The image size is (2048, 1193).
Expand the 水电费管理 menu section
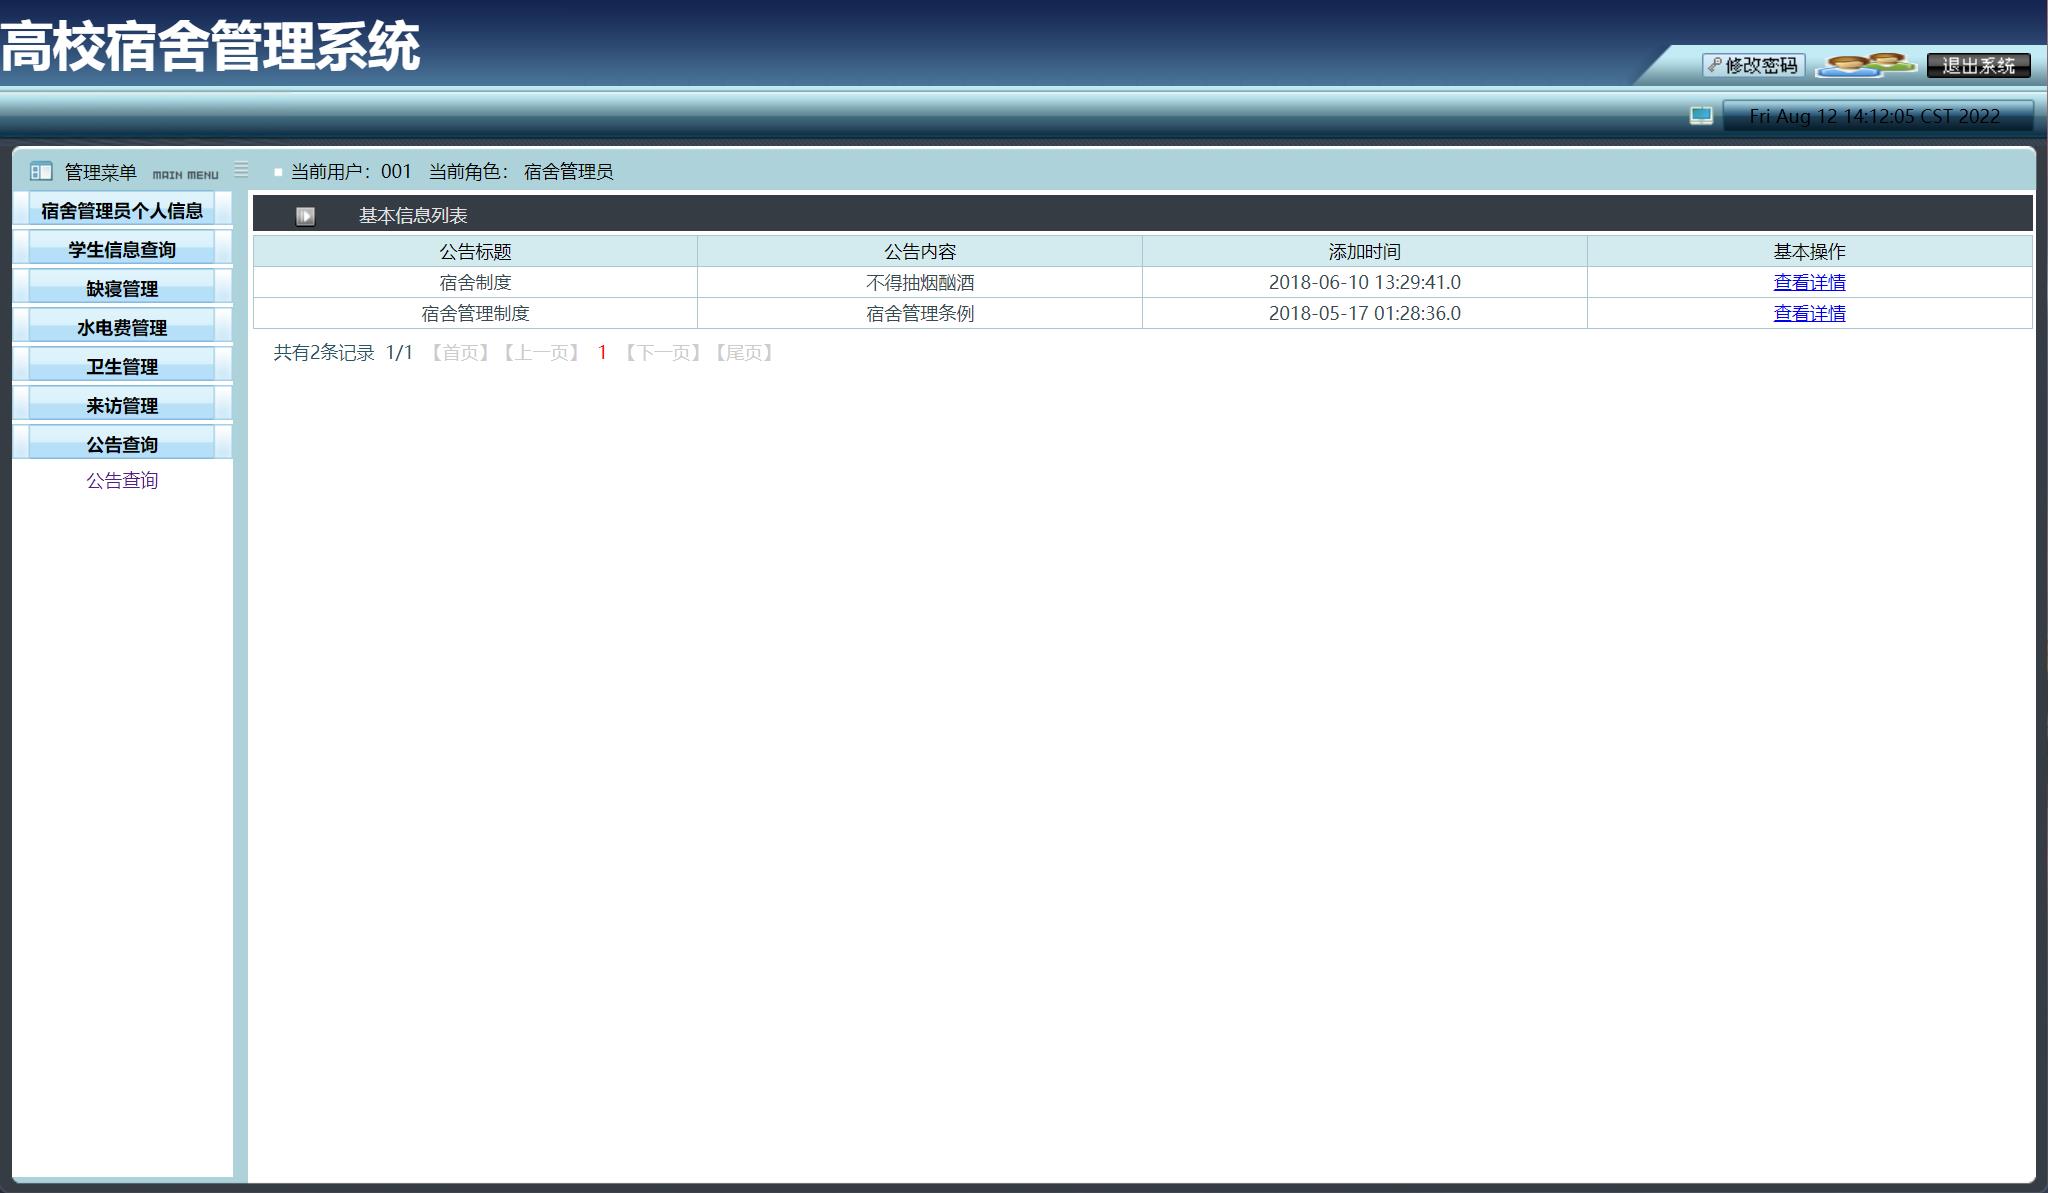[x=122, y=328]
